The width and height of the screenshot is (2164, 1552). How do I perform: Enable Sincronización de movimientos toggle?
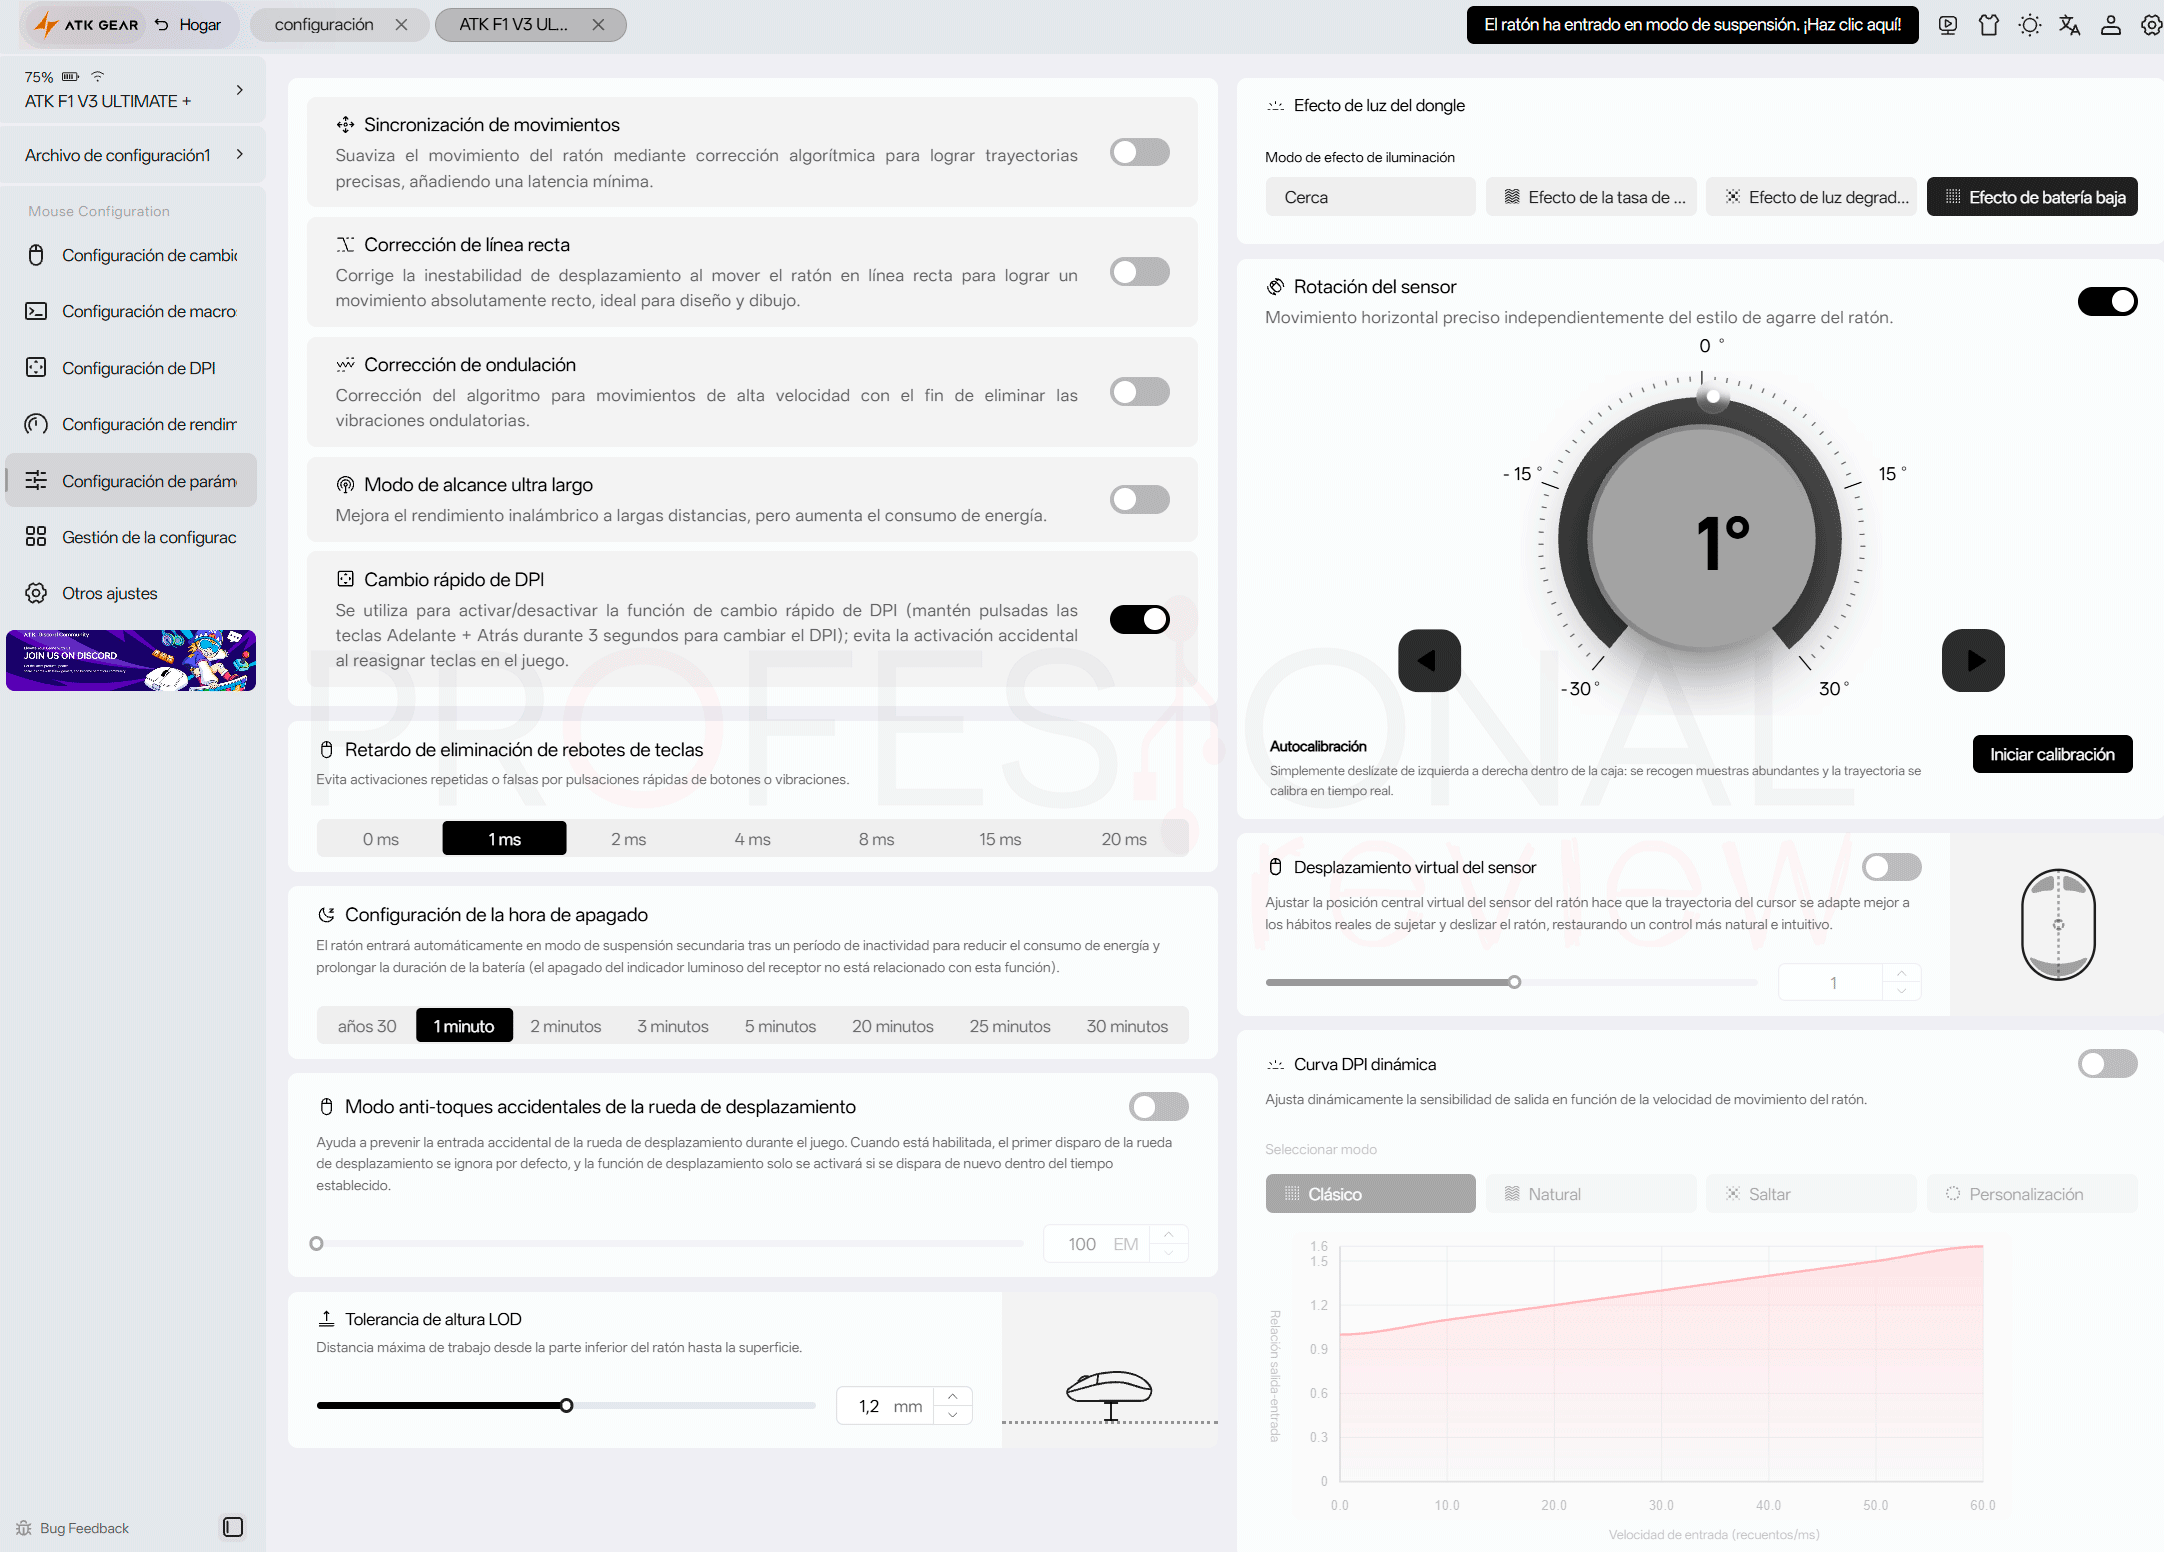(1139, 152)
